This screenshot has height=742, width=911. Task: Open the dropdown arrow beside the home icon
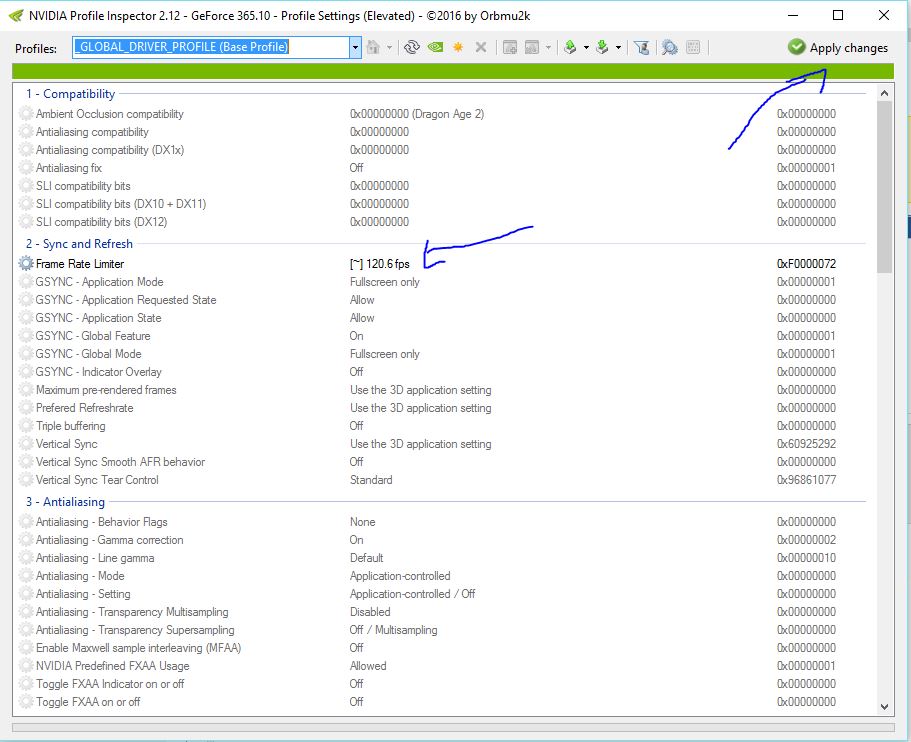[389, 48]
